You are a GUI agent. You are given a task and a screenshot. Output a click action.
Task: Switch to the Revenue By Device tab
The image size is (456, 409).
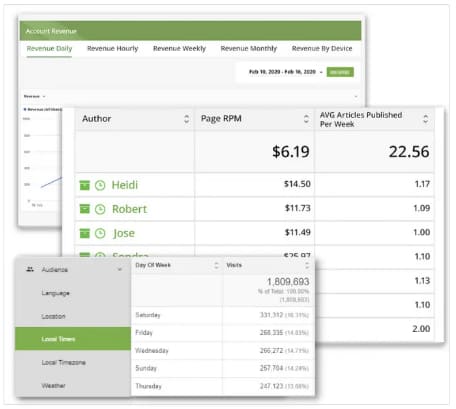(x=322, y=49)
